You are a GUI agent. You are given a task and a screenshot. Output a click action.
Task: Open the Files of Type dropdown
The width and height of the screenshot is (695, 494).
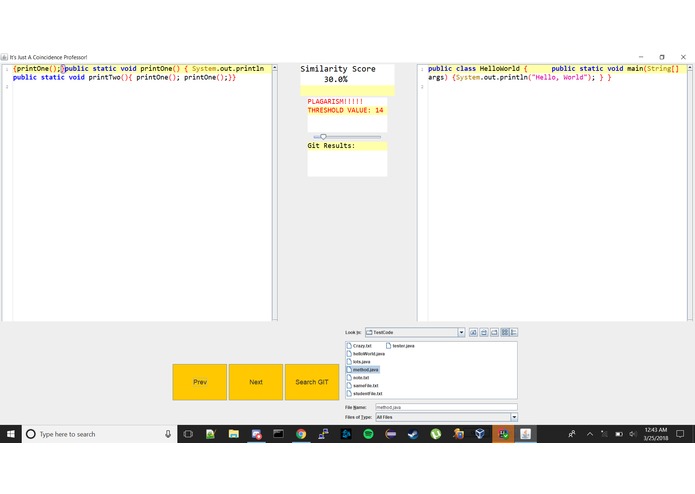514,417
